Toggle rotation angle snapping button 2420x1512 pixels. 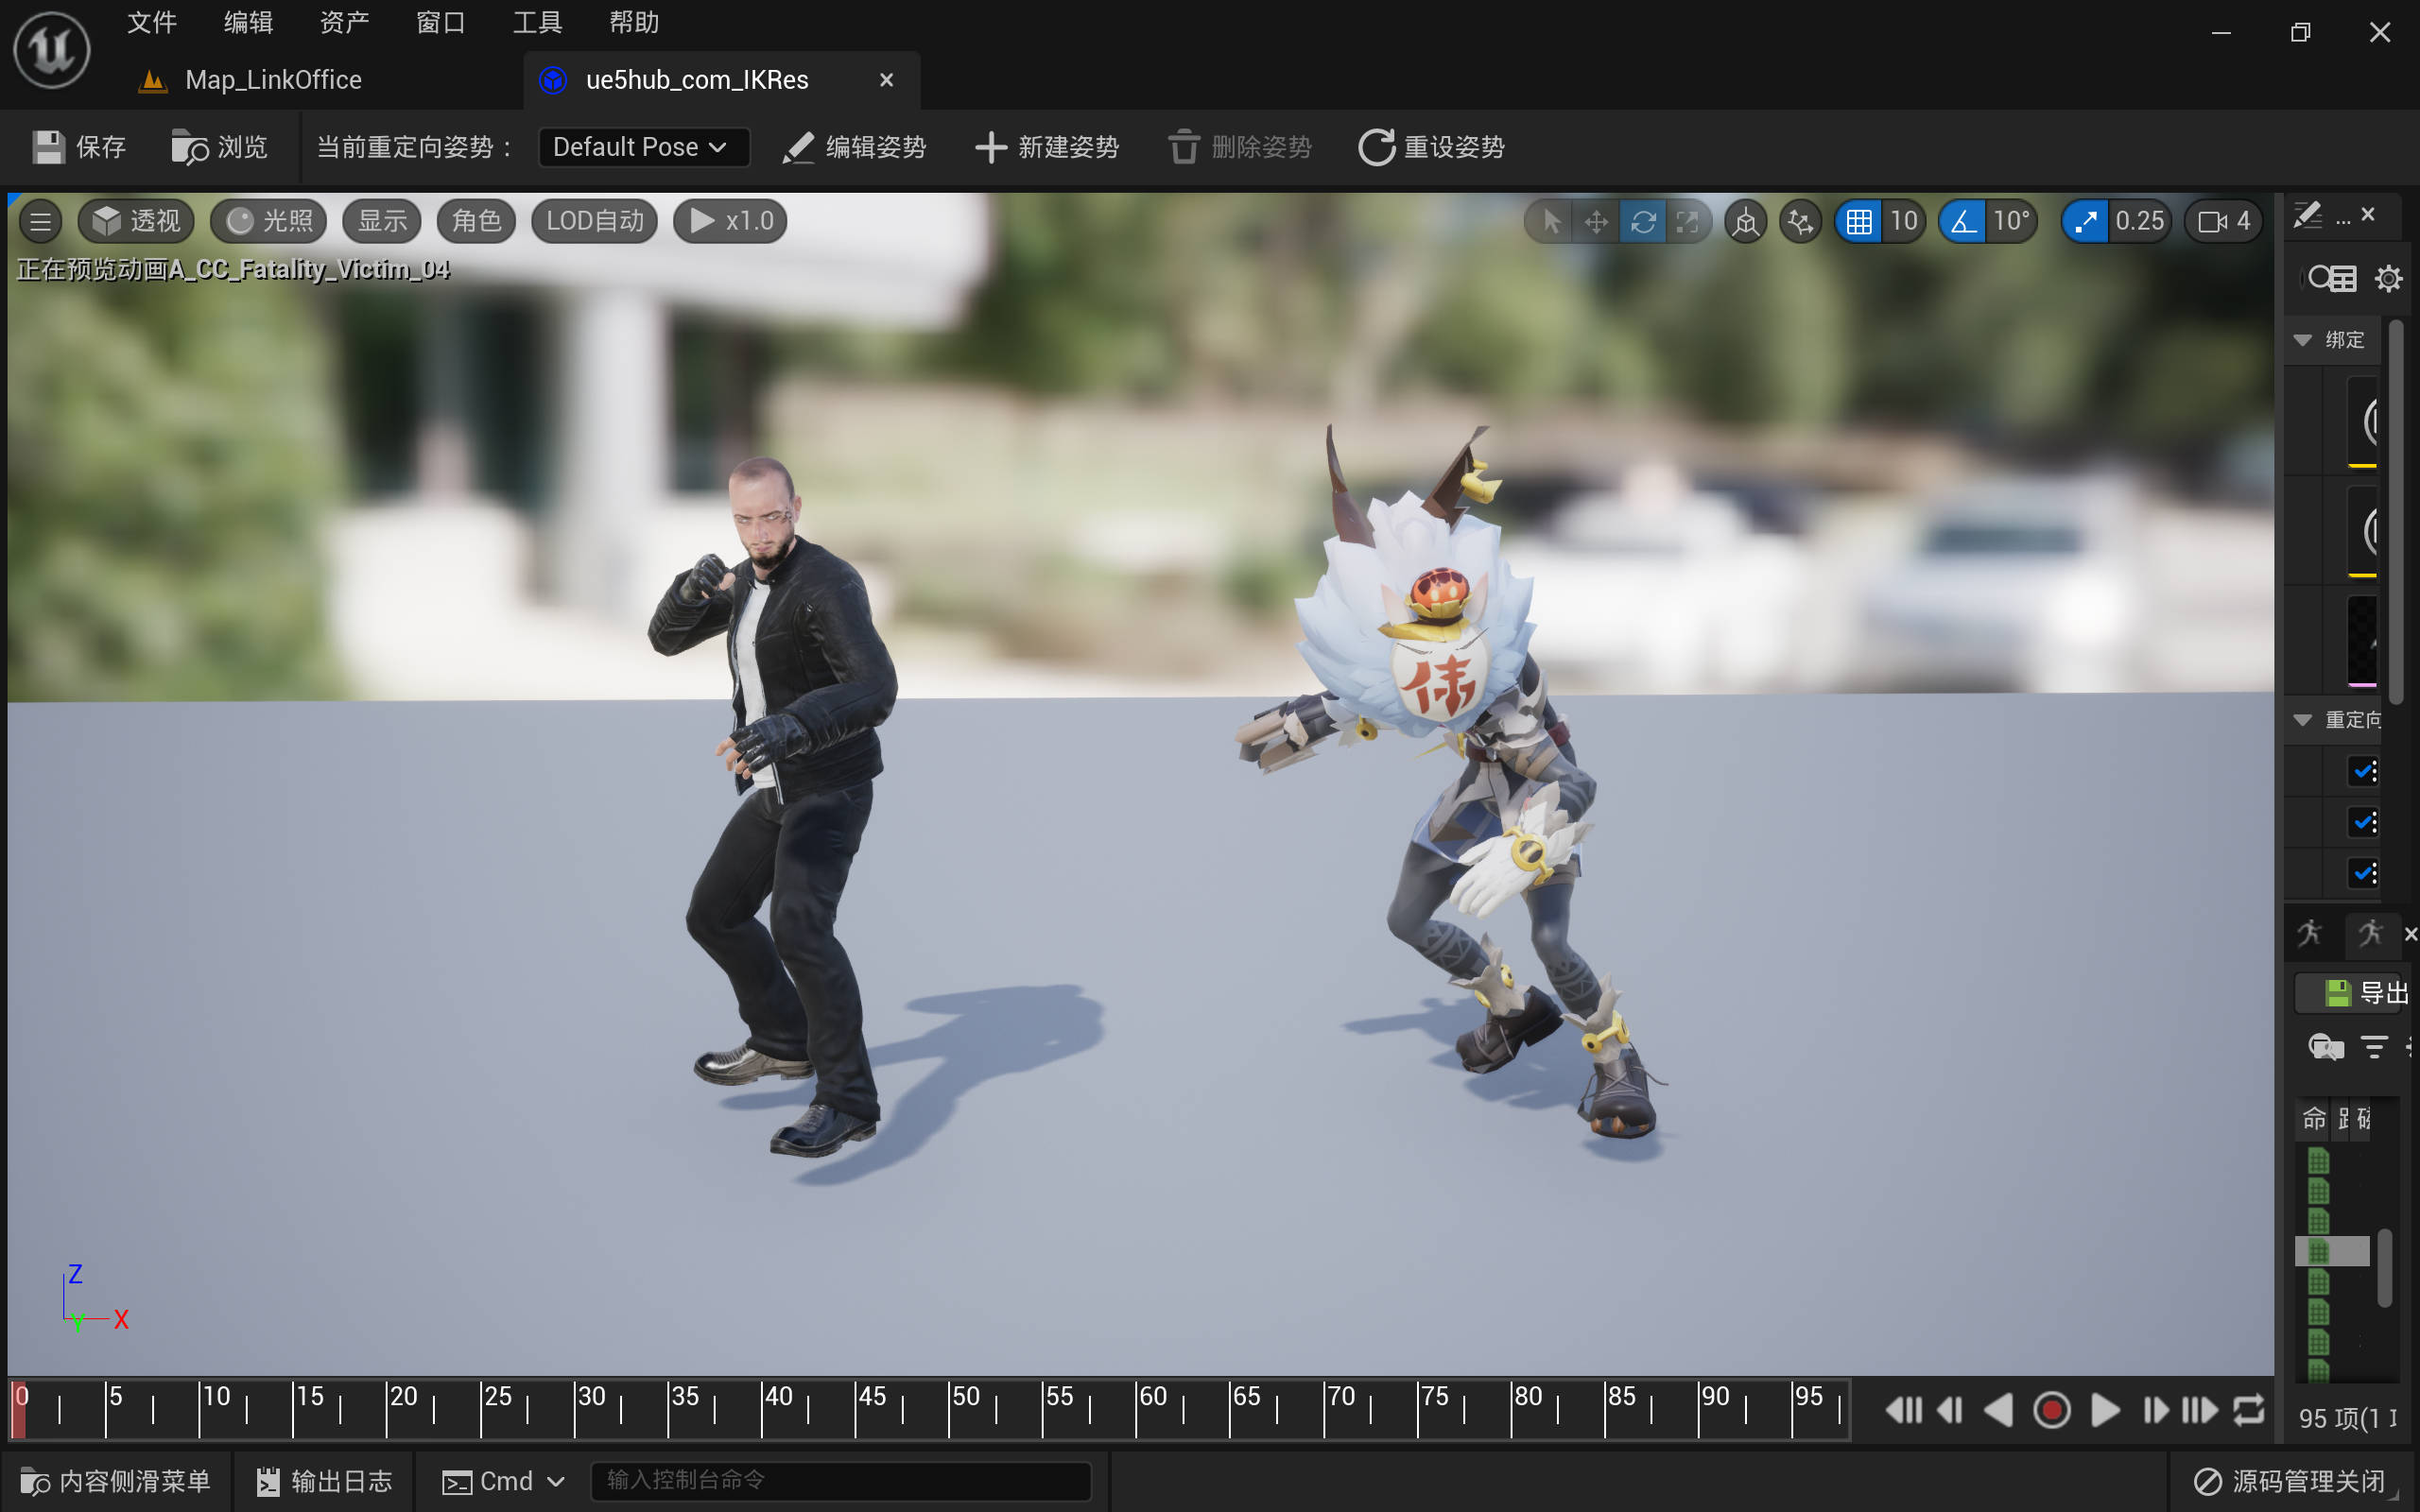[x=1962, y=221]
